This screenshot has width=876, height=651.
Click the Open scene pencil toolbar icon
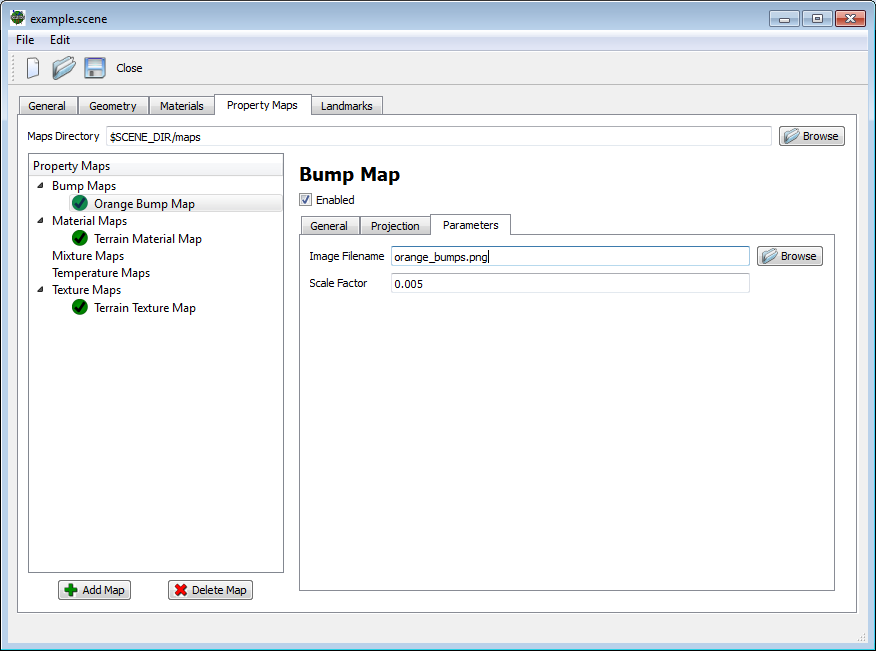(62, 67)
